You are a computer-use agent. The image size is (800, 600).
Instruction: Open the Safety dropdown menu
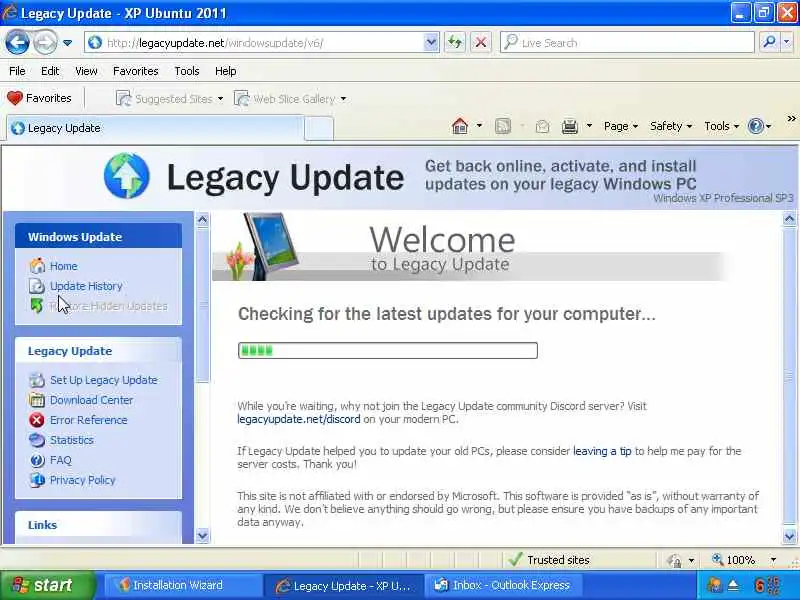point(671,126)
